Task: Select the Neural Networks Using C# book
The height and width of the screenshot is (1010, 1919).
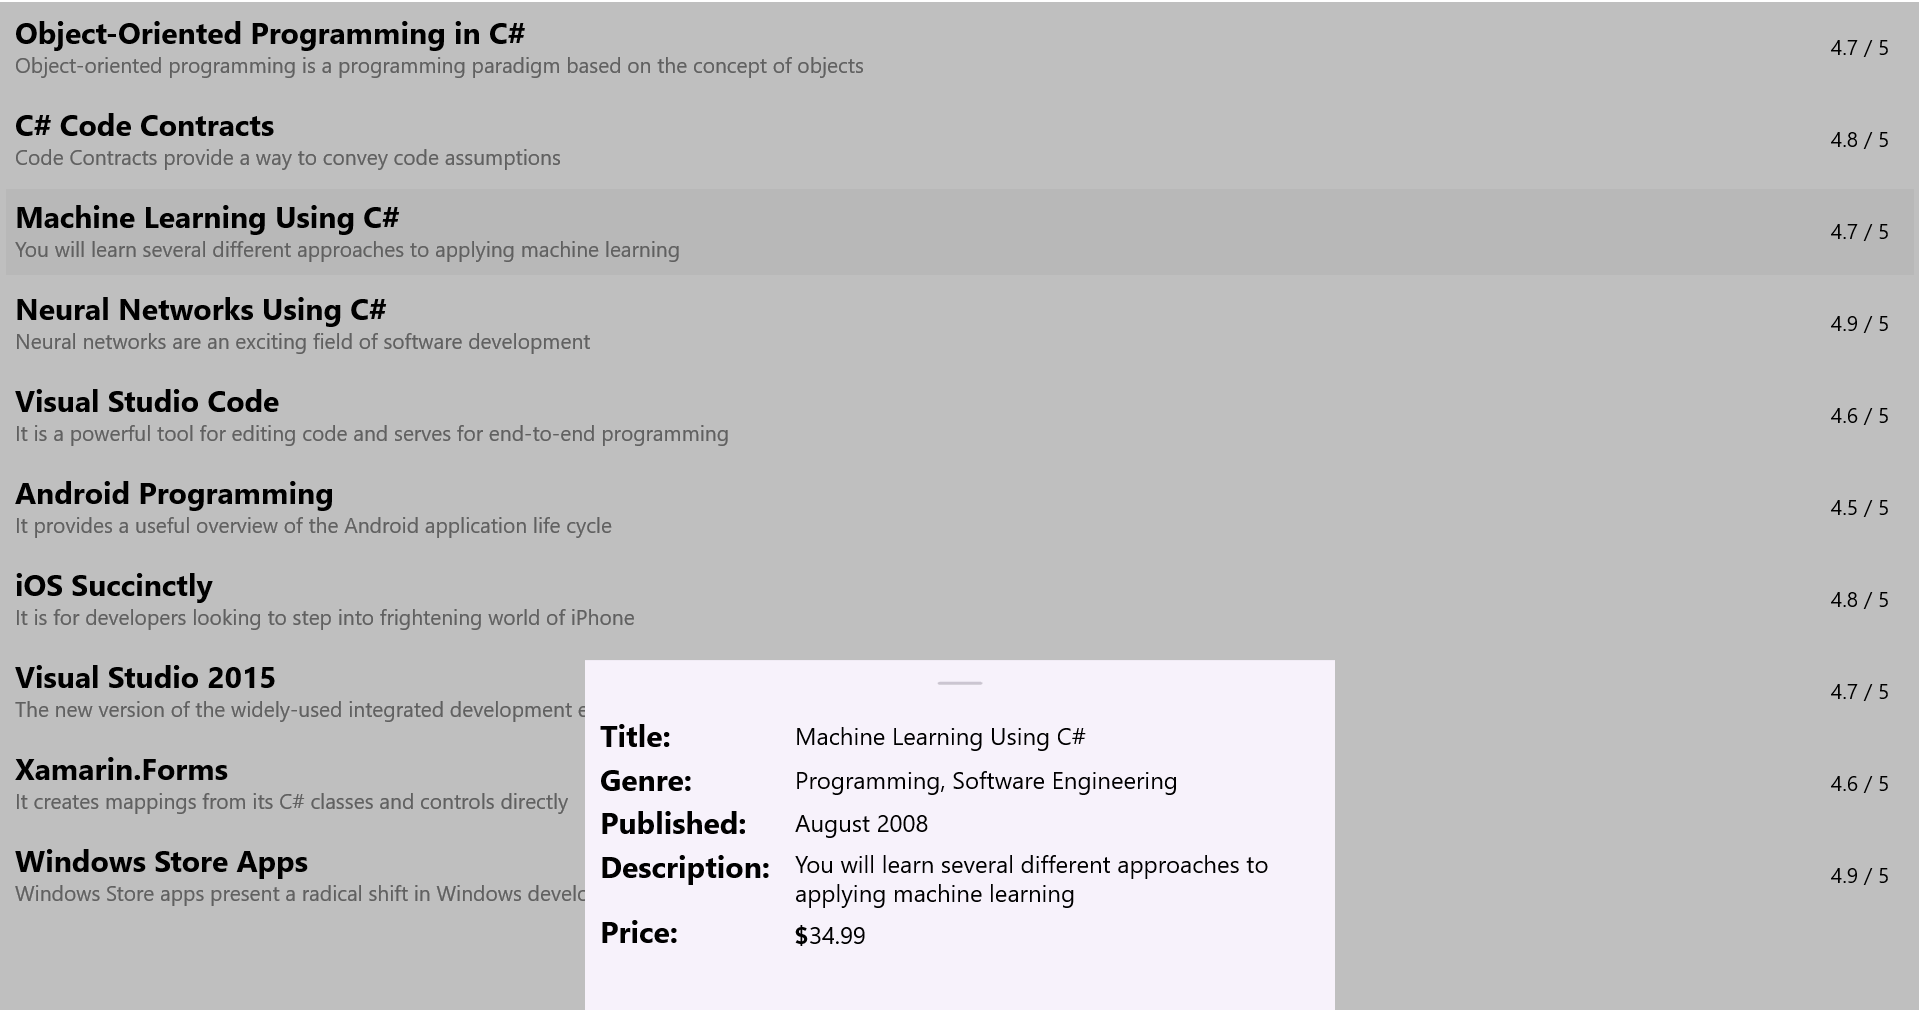Action: [x=201, y=311]
